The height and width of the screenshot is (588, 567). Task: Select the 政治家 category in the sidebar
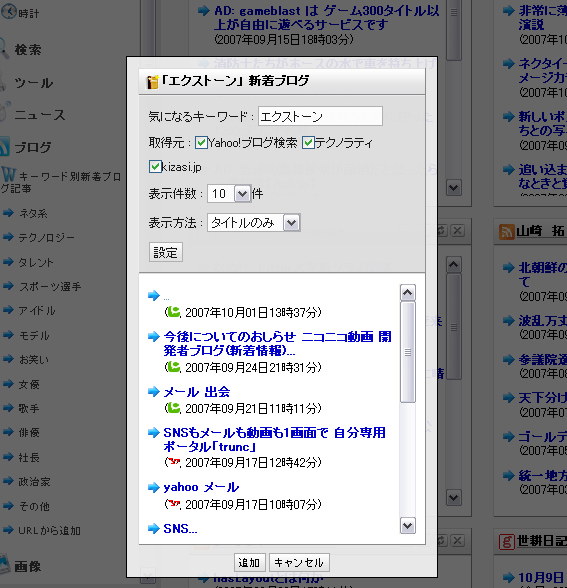[34, 482]
